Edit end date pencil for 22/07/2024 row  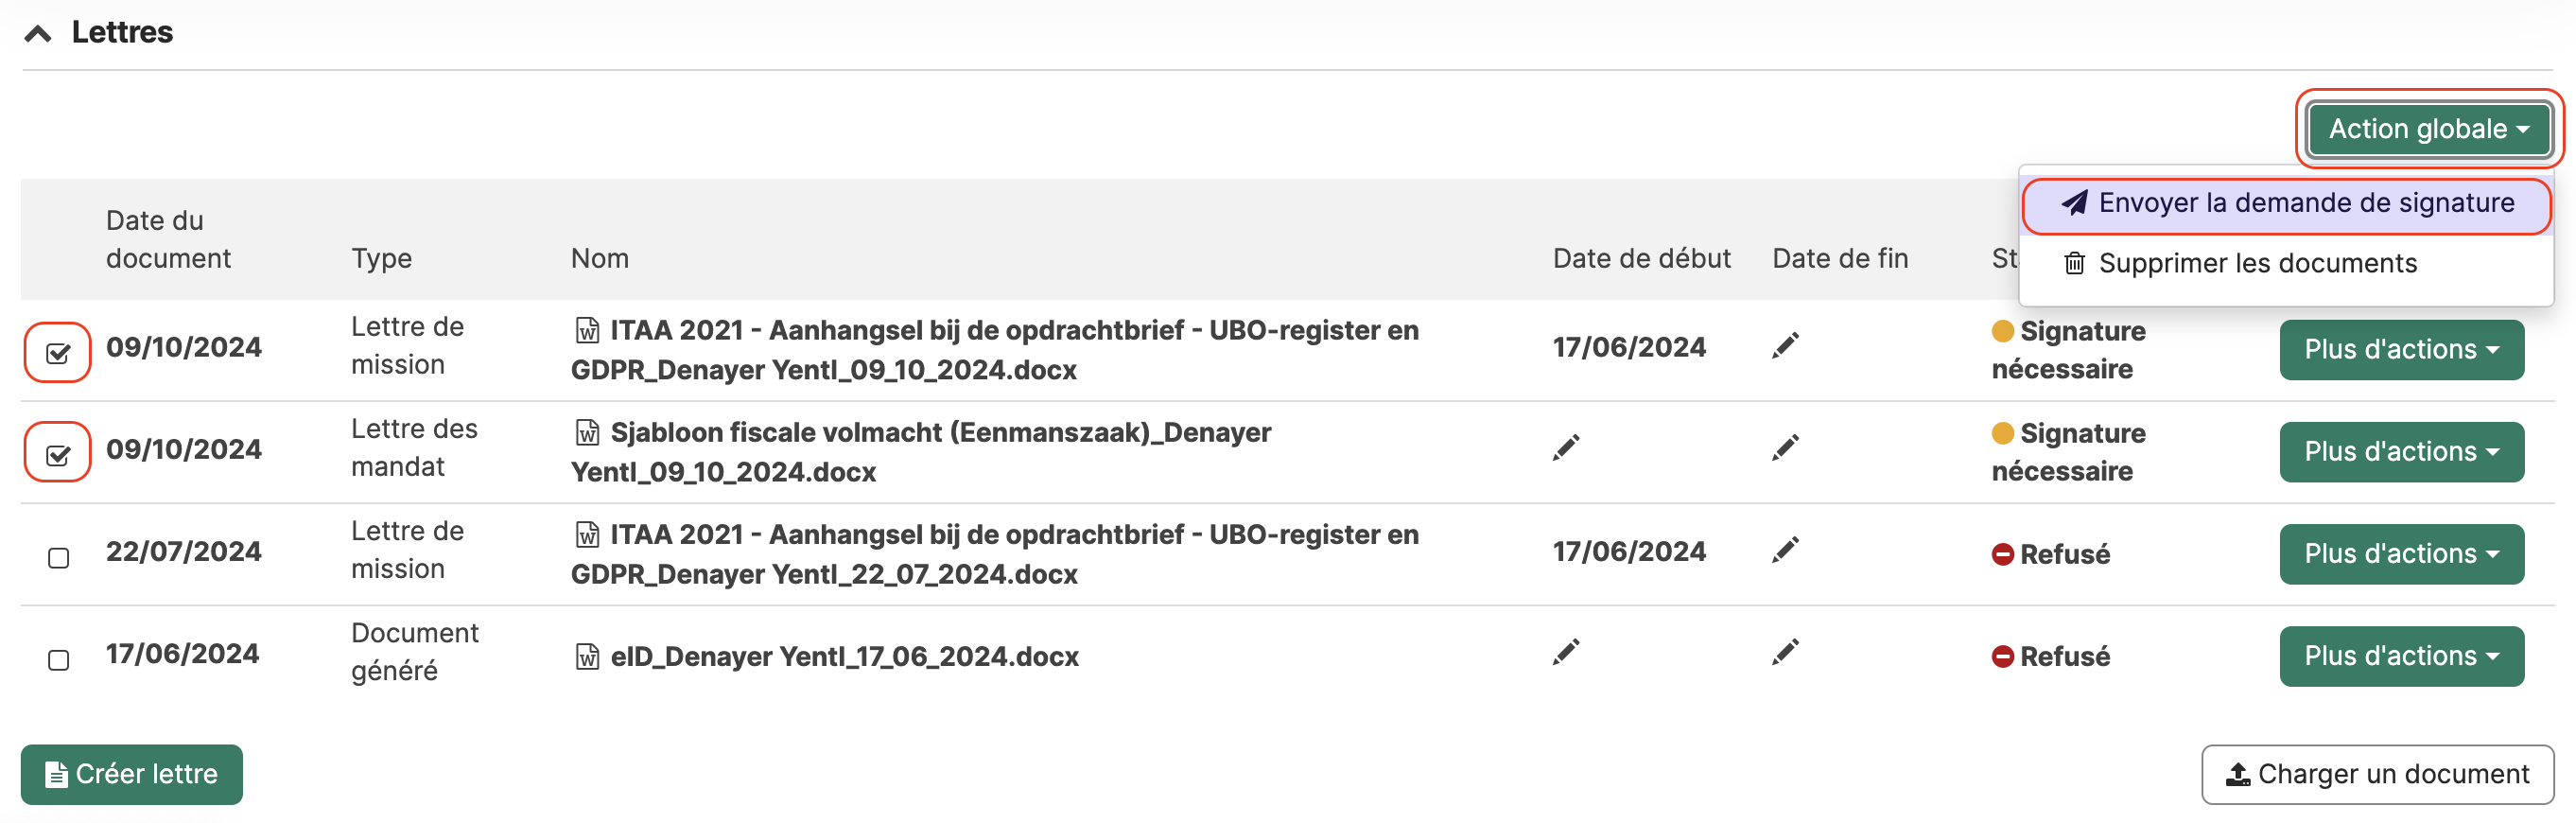(x=1785, y=550)
